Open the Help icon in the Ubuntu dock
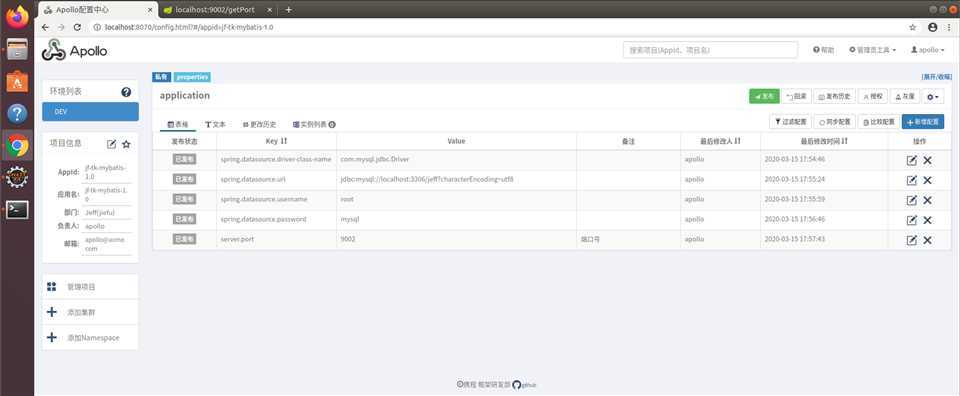The image size is (960, 396). pos(17,113)
